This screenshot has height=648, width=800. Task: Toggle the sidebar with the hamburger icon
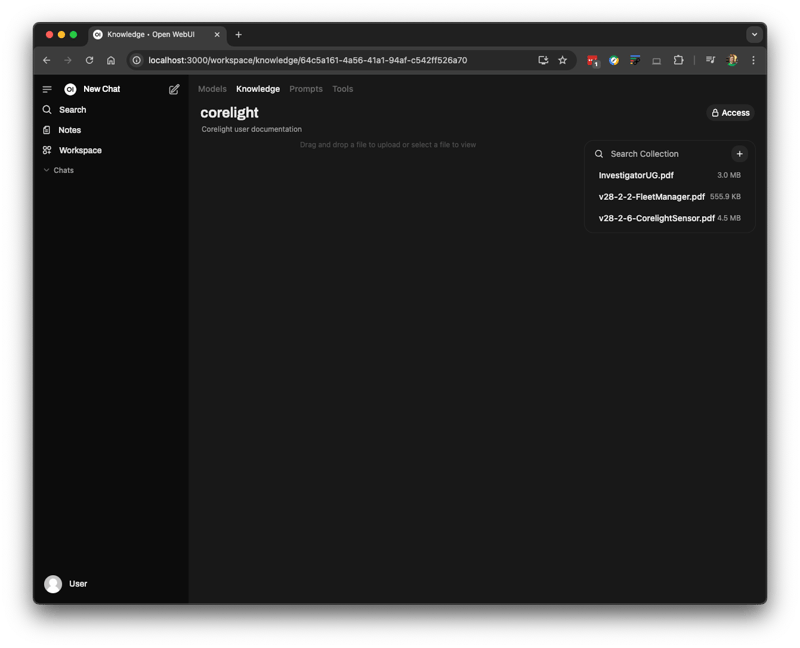[x=47, y=89]
